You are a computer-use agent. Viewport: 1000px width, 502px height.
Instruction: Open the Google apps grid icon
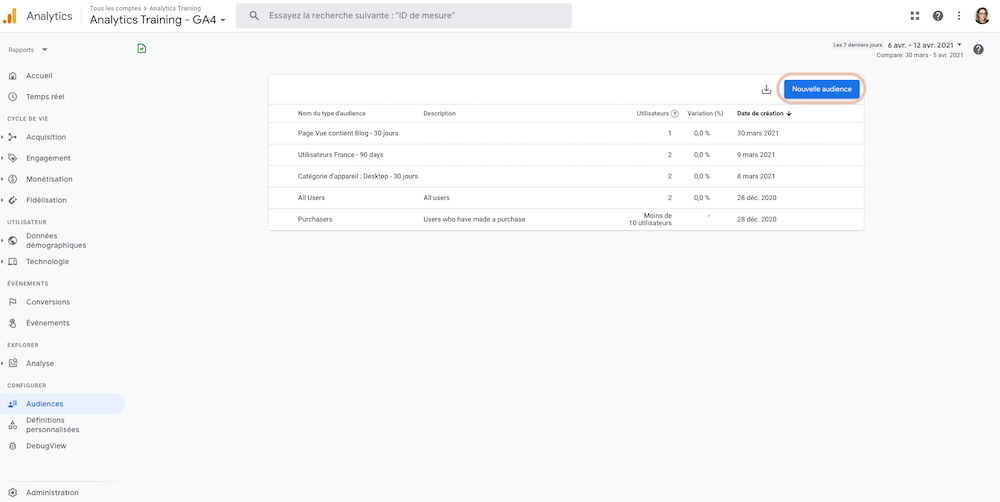(x=915, y=16)
